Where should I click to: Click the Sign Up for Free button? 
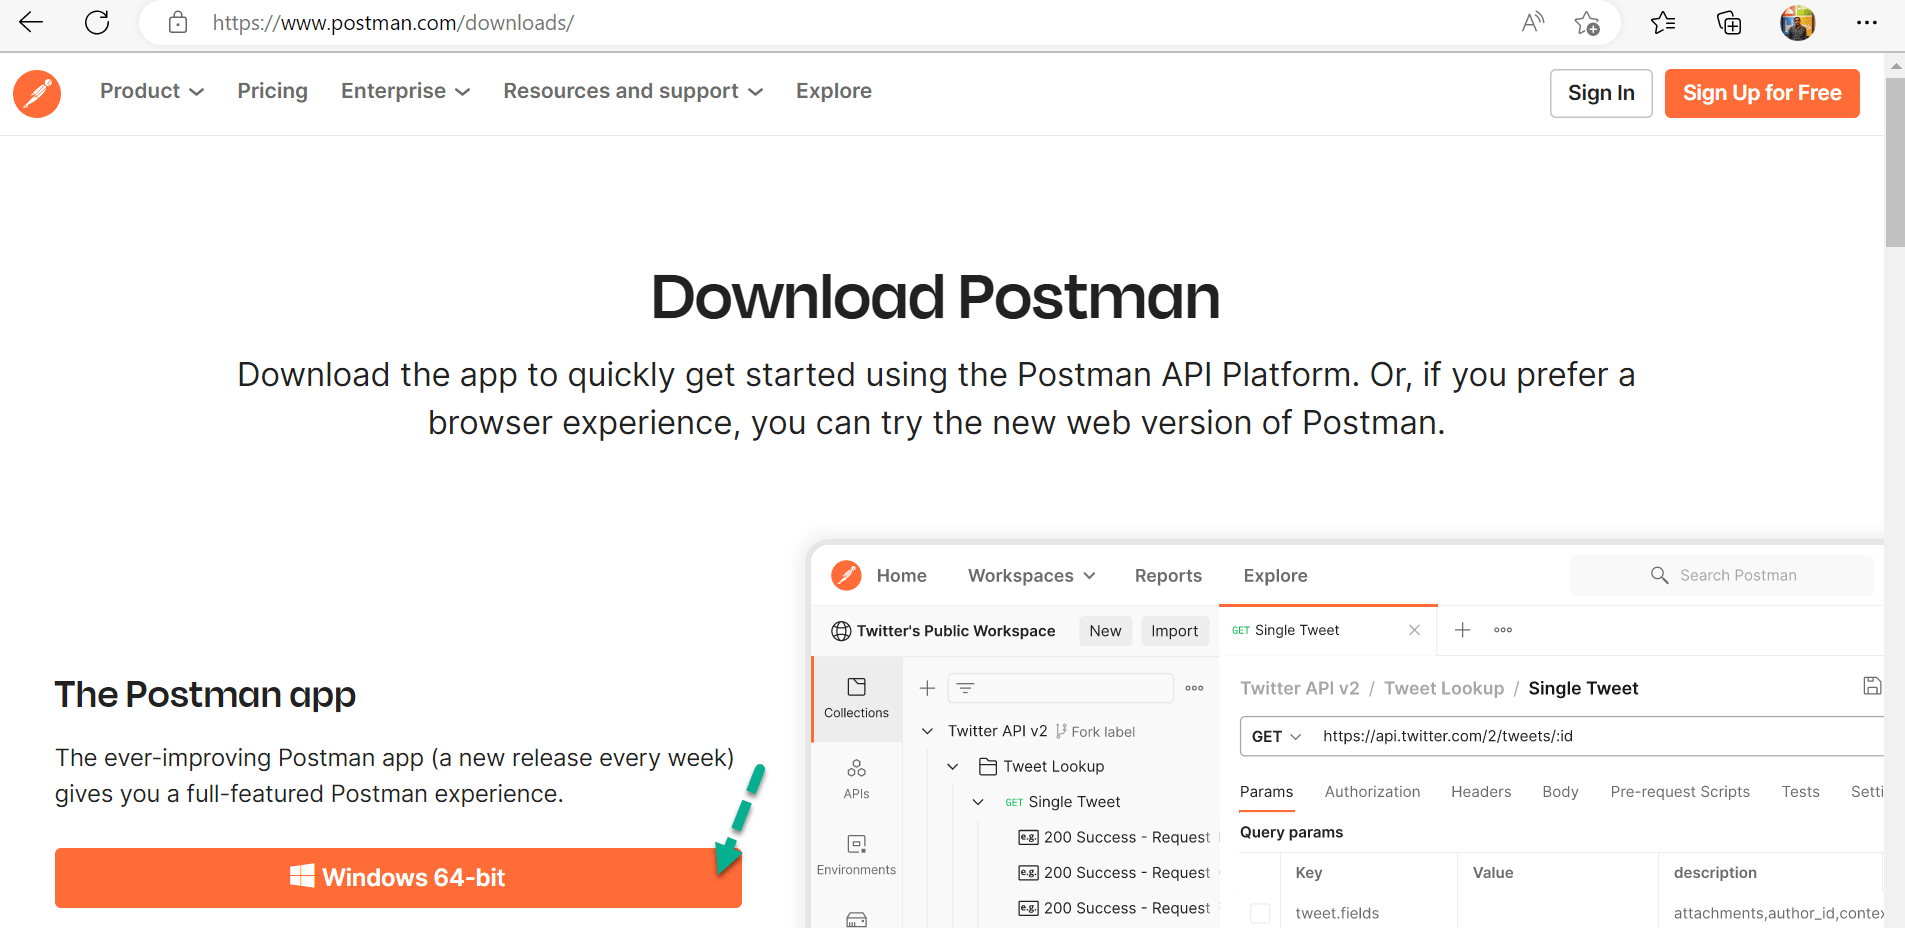pos(1762,93)
